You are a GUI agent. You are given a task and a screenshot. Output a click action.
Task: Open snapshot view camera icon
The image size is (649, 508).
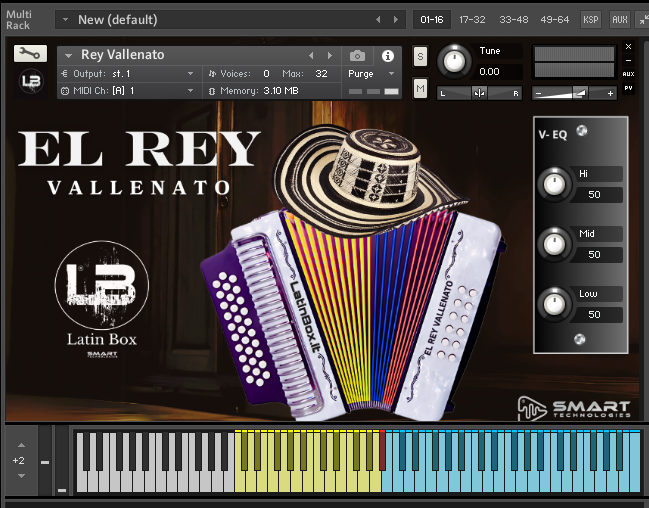(357, 55)
